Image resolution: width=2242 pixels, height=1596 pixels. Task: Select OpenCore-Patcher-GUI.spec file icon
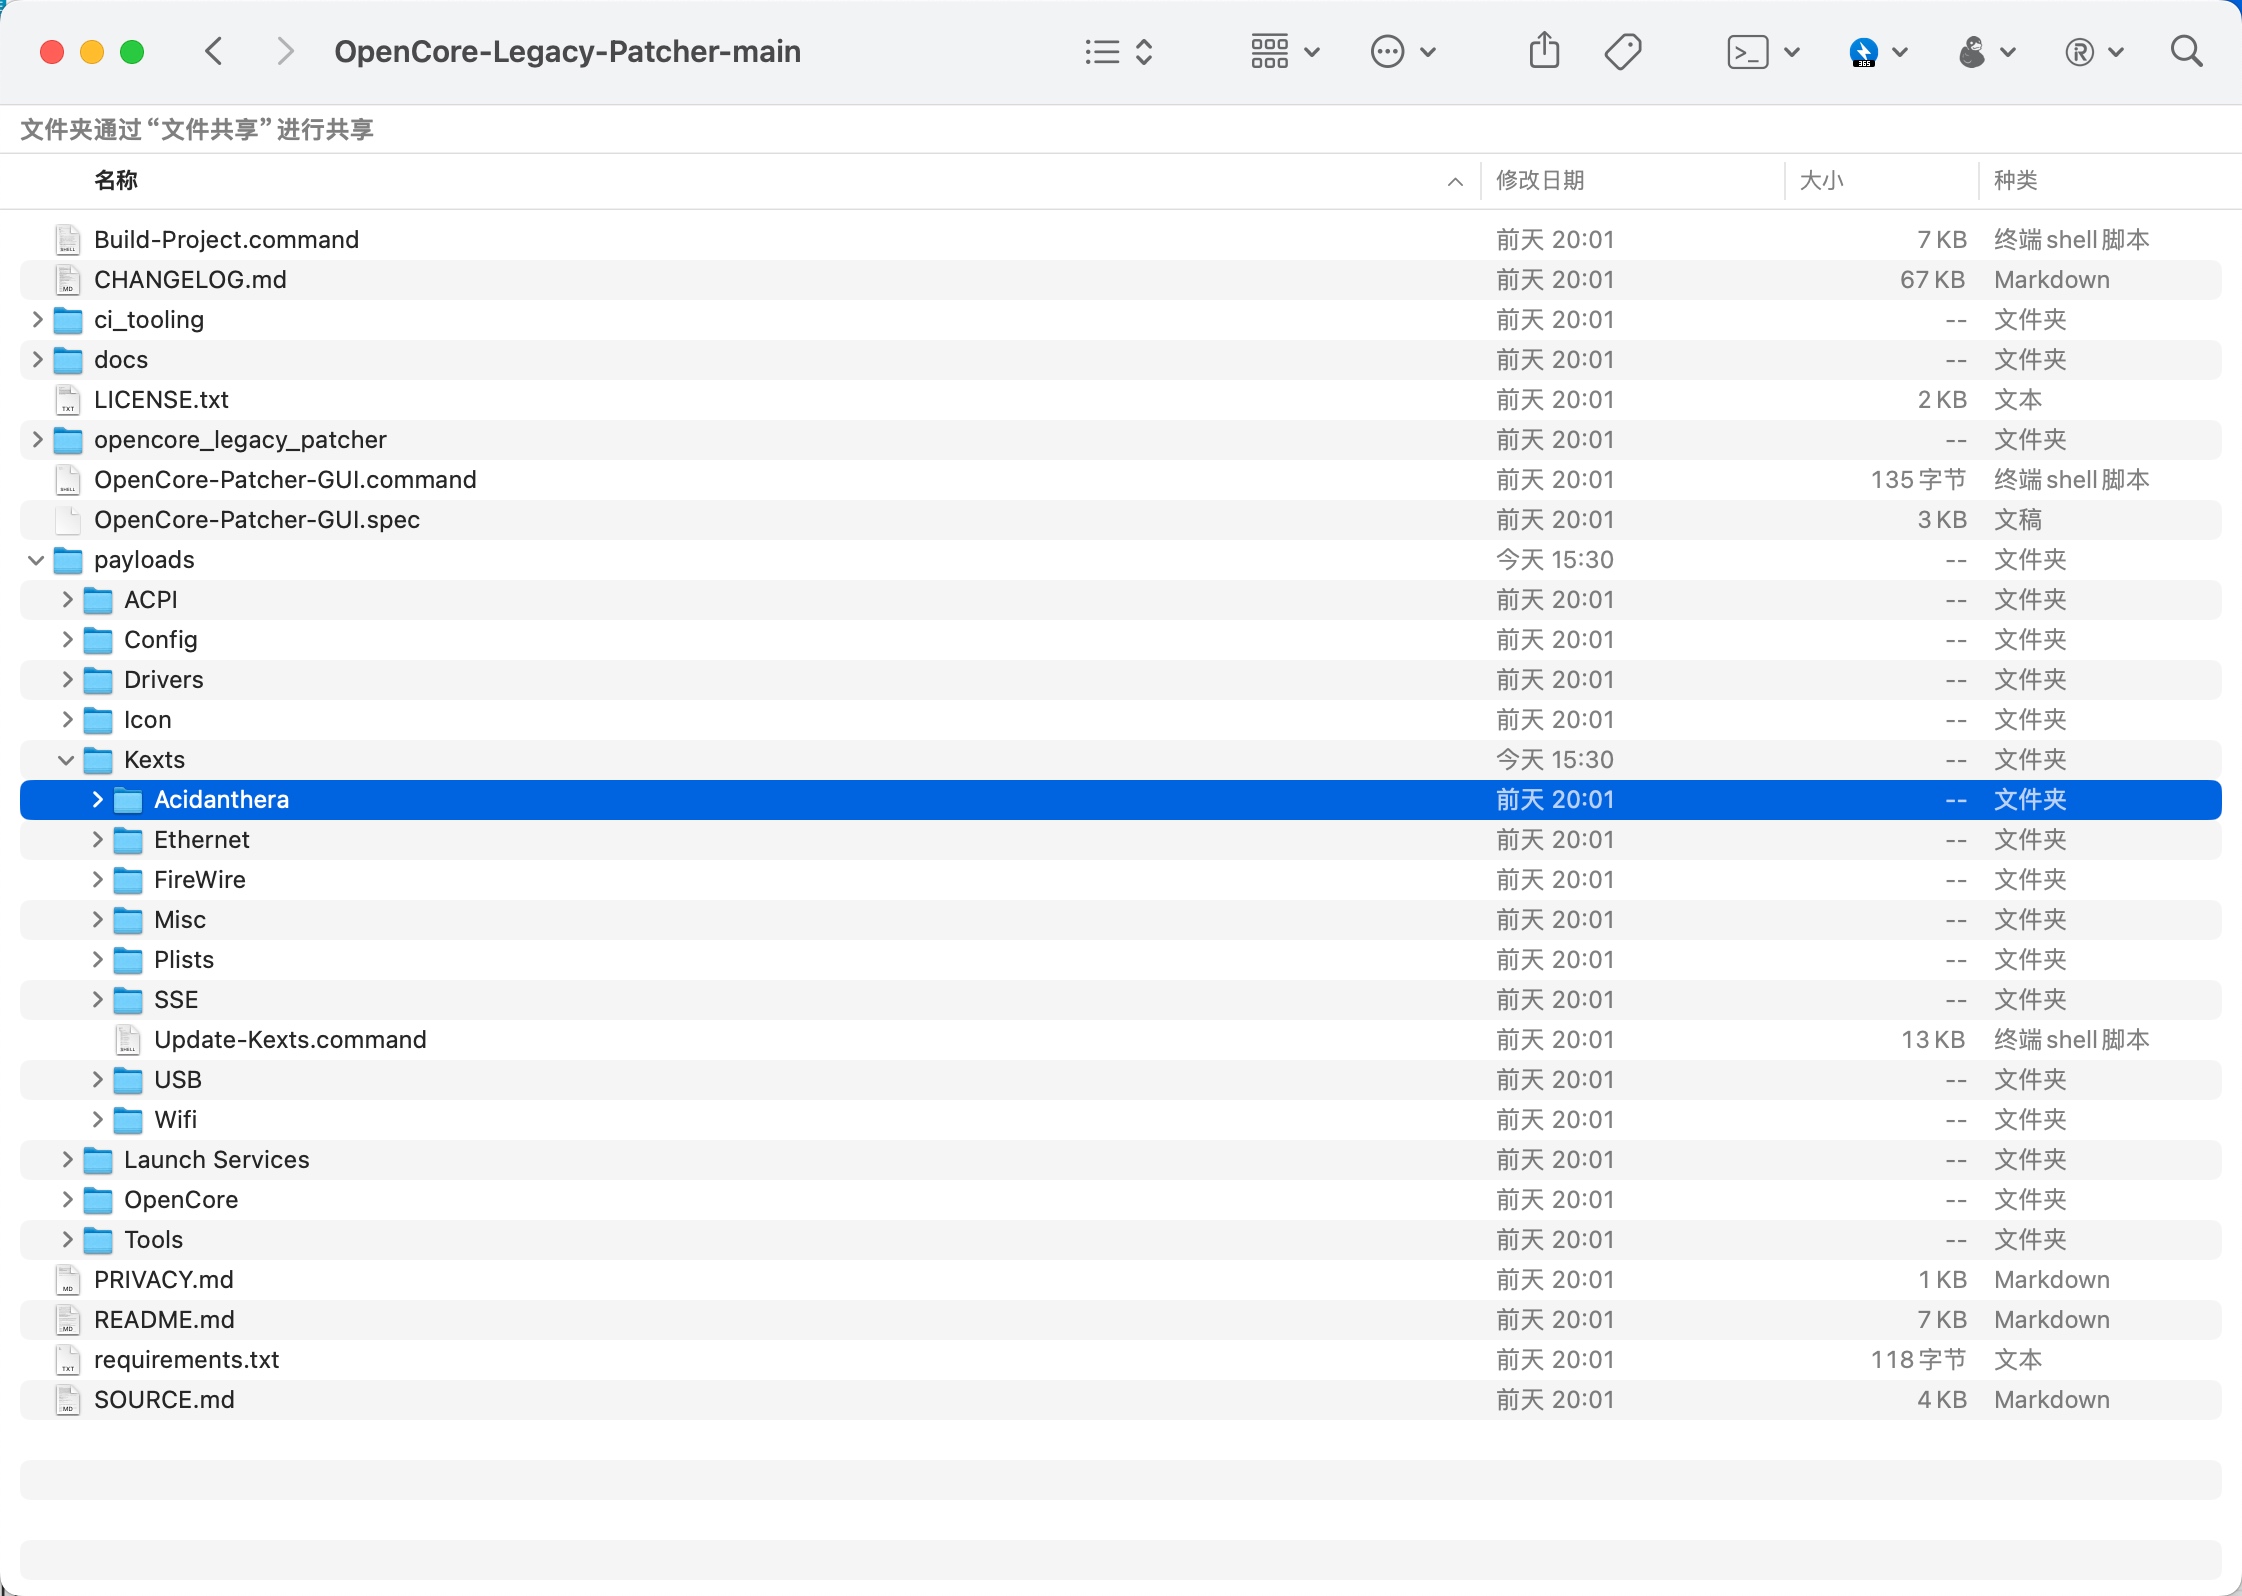click(68, 520)
